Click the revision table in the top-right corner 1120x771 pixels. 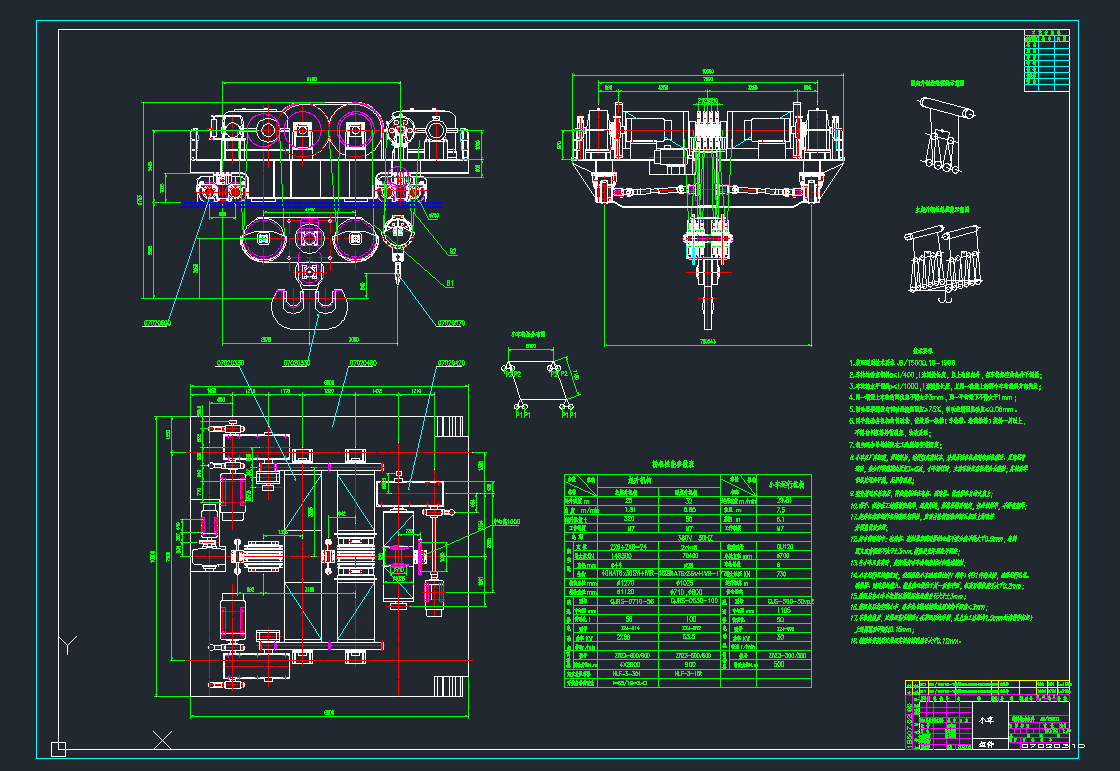1047,61
